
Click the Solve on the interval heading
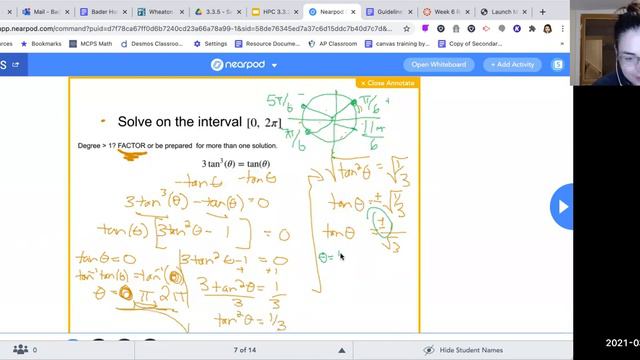coord(200,122)
